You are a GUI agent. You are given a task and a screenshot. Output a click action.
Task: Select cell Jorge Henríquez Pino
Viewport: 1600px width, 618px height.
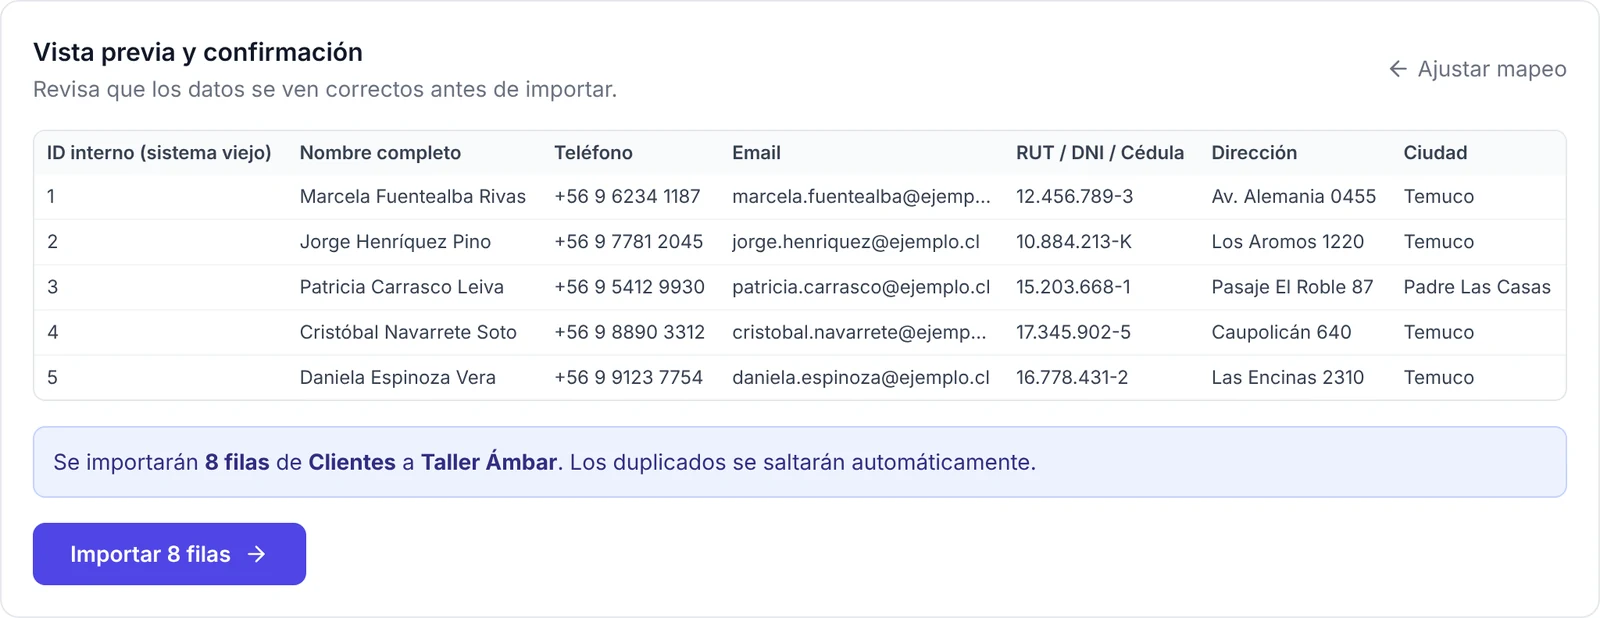pos(395,242)
